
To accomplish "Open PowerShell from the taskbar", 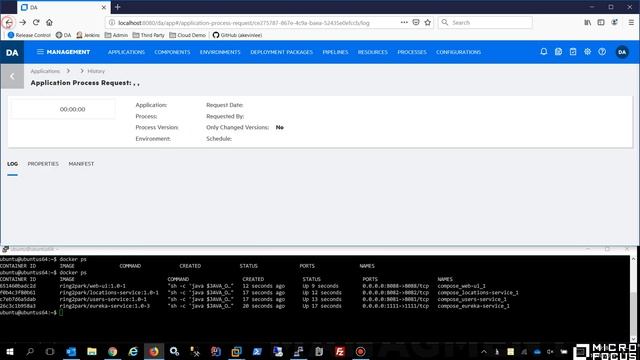I will point(257,351).
